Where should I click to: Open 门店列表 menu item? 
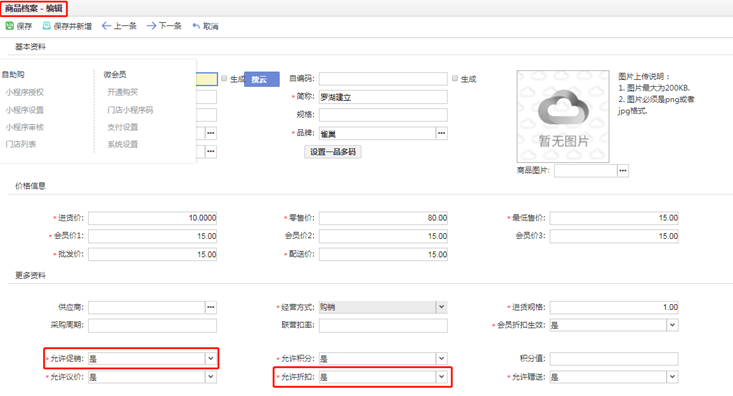pyautogui.click(x=21, y=144)
